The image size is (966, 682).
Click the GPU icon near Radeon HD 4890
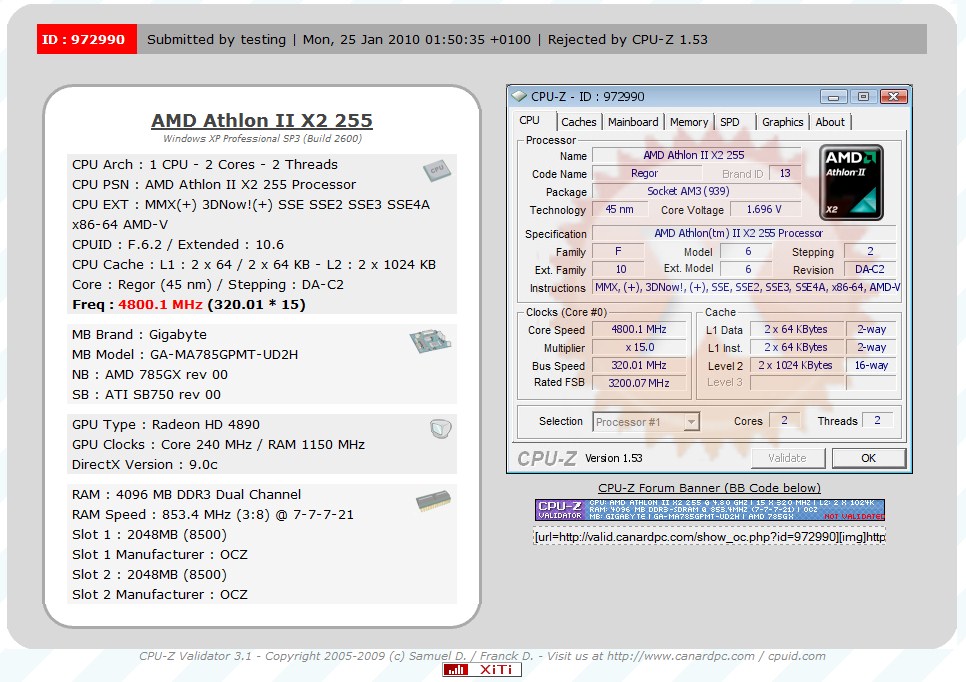(441, 429)
